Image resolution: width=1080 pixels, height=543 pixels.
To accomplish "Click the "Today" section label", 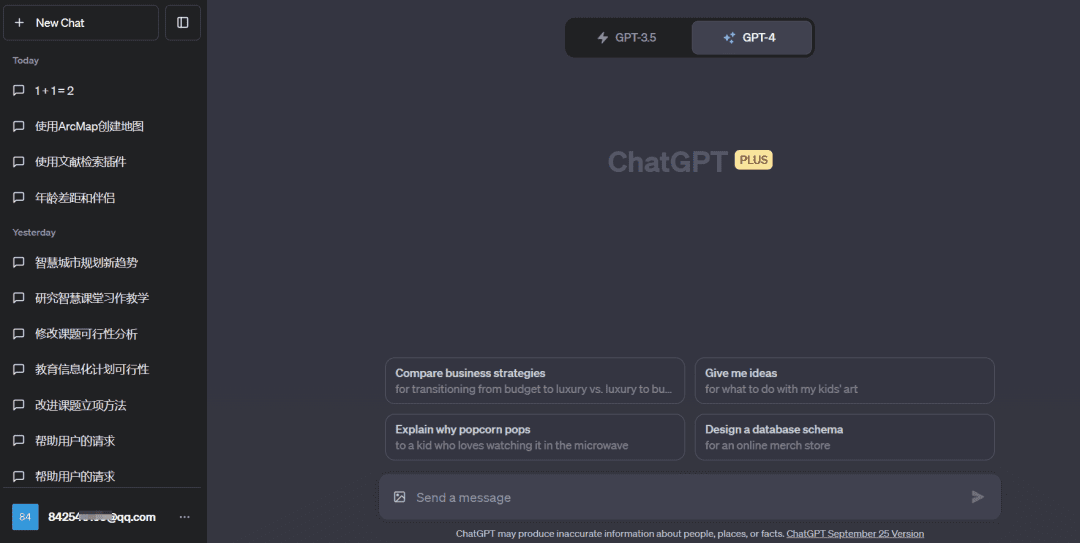I will point(25,61).
